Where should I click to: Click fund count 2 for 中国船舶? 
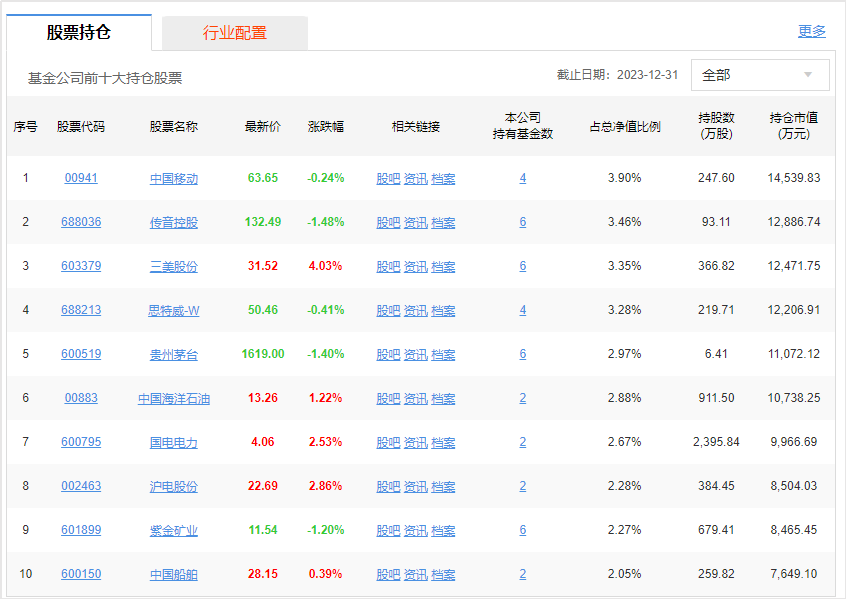523,574
